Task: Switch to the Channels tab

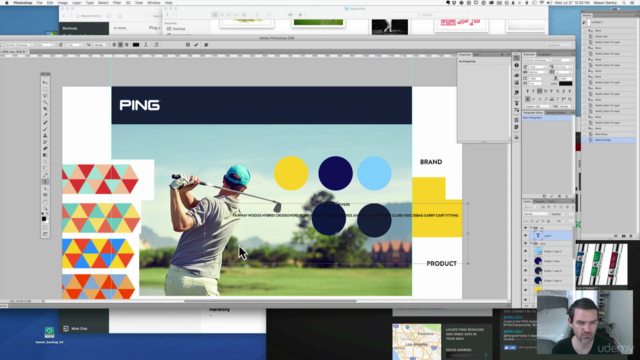Action: [x=540, y=201]
